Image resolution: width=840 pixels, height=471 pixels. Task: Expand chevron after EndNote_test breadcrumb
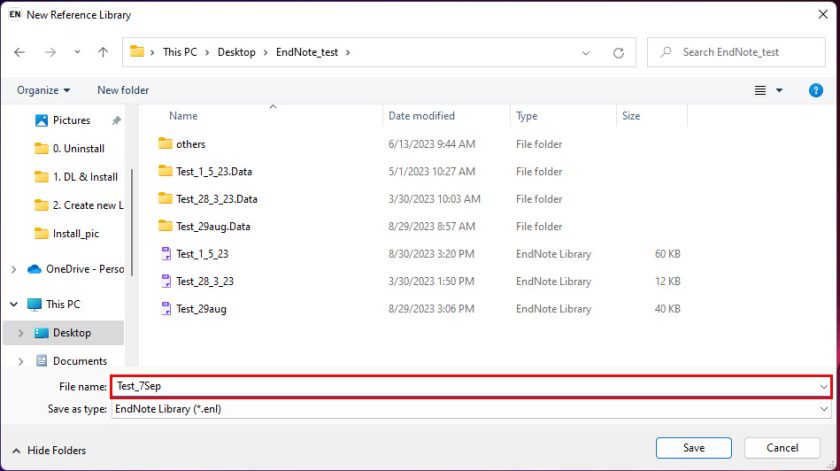[348, 53]
